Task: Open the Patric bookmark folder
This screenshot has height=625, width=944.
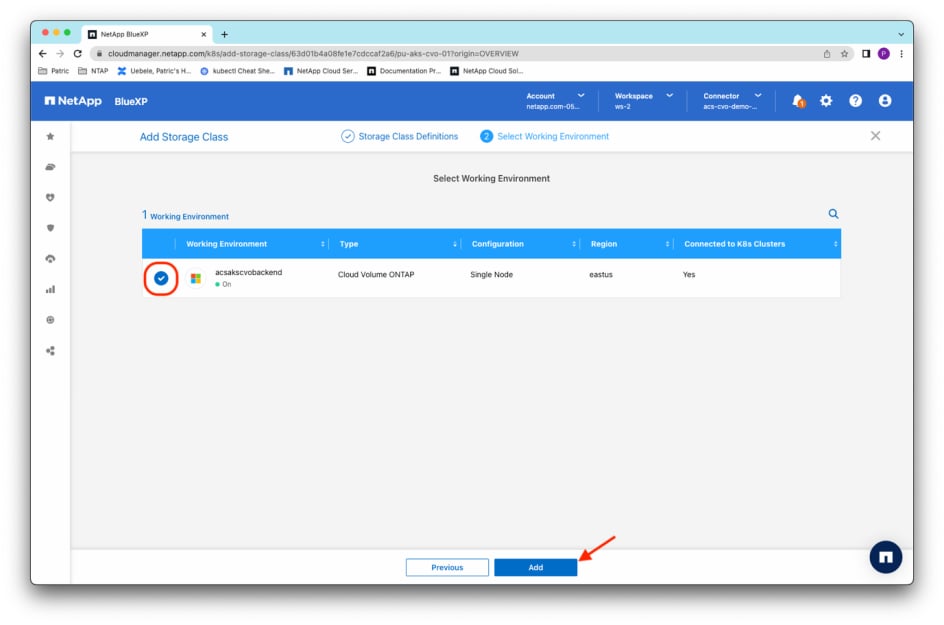Action: (x=54, y=71)
